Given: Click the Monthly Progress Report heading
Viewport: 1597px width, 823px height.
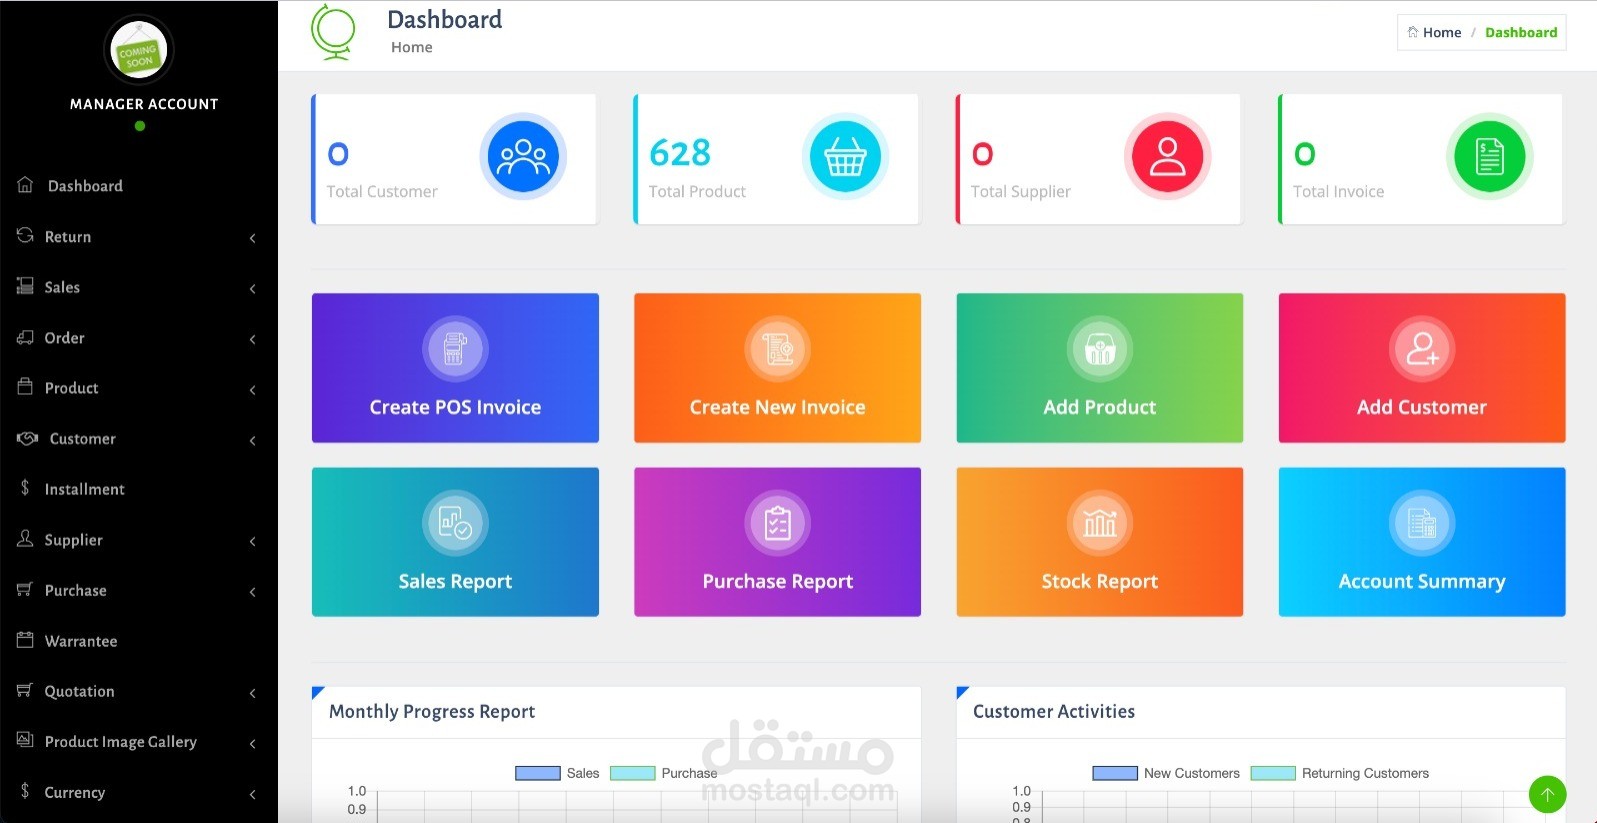Looking at the screenshot, I should 432,712.
